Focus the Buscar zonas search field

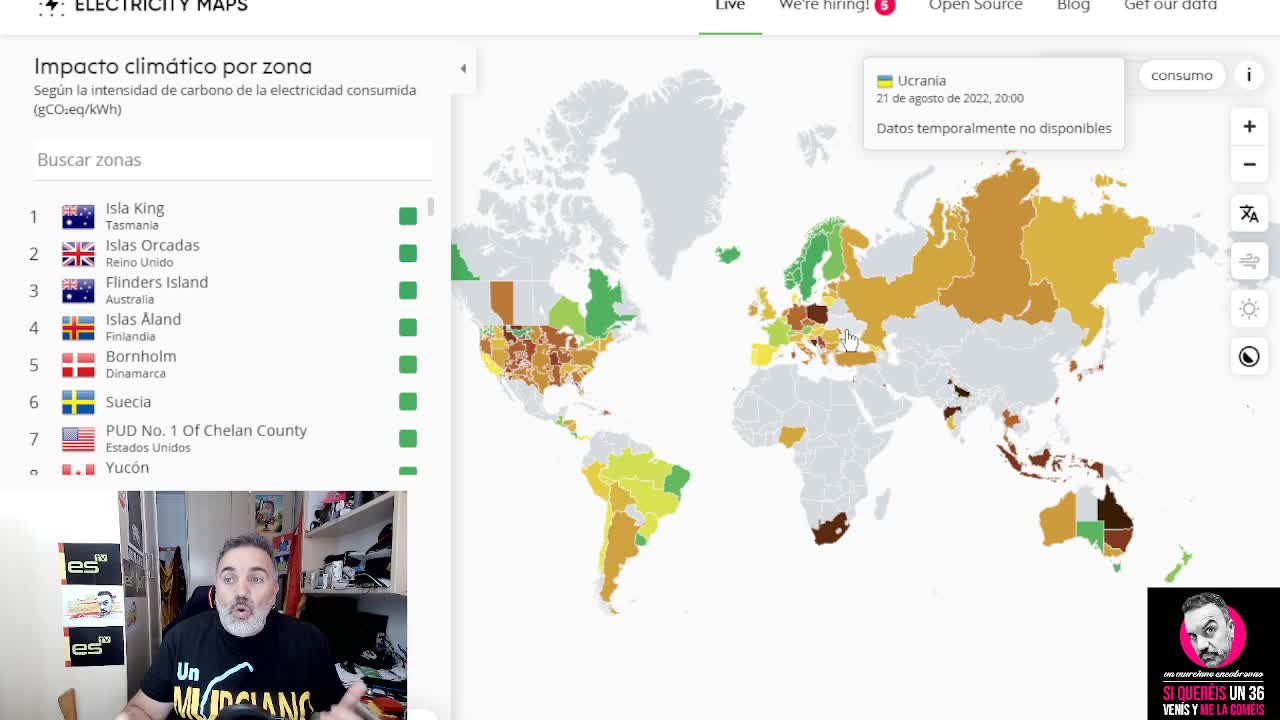coord(232,160)
